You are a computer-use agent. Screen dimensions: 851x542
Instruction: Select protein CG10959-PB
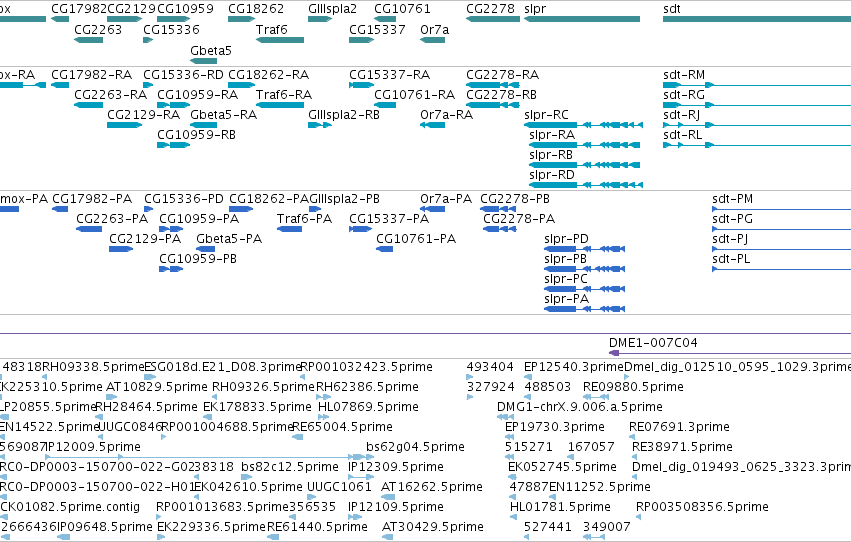click(x=198, y=259)
